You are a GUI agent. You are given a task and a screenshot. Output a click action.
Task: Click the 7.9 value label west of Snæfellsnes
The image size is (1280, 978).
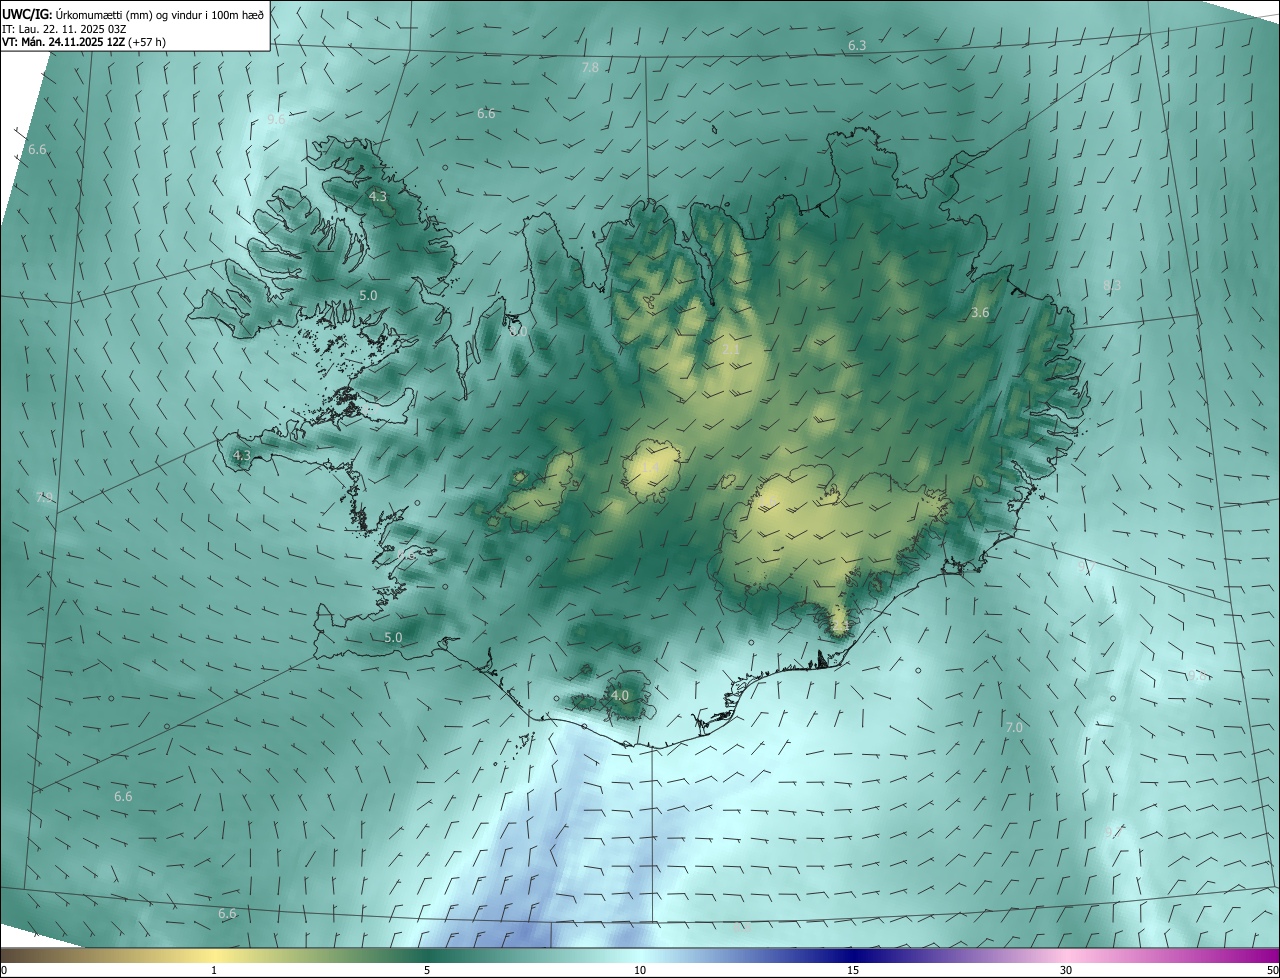[44, 497]
